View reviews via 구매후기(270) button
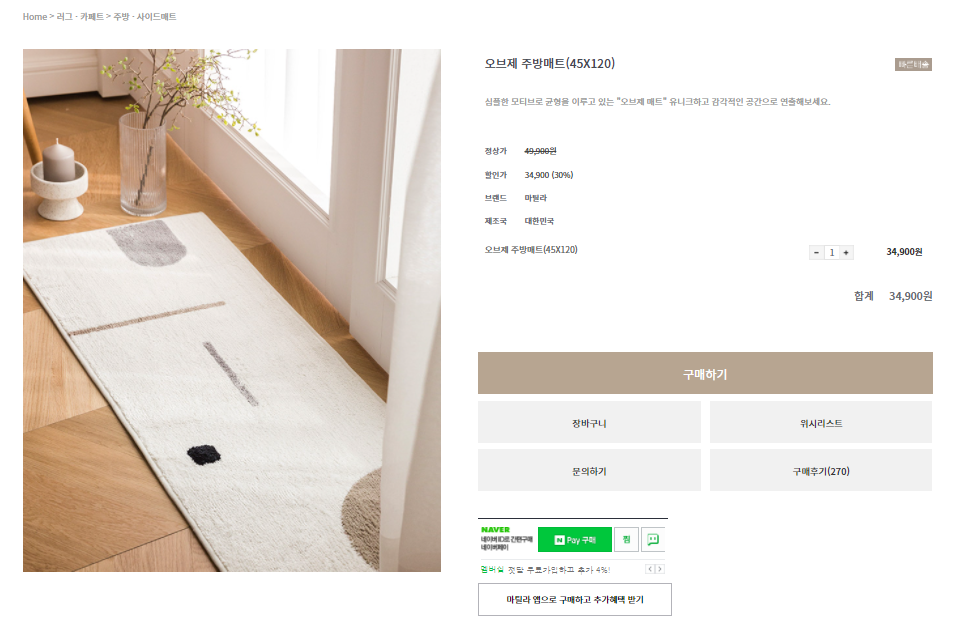 (x=820, y=470)
